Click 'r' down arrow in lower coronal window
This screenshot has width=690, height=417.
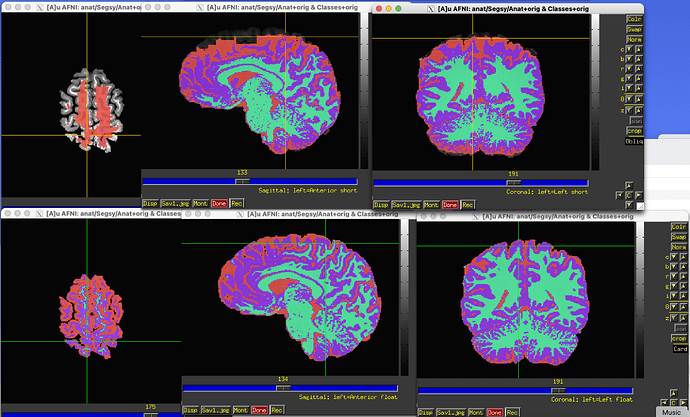[x=674, y=276]
